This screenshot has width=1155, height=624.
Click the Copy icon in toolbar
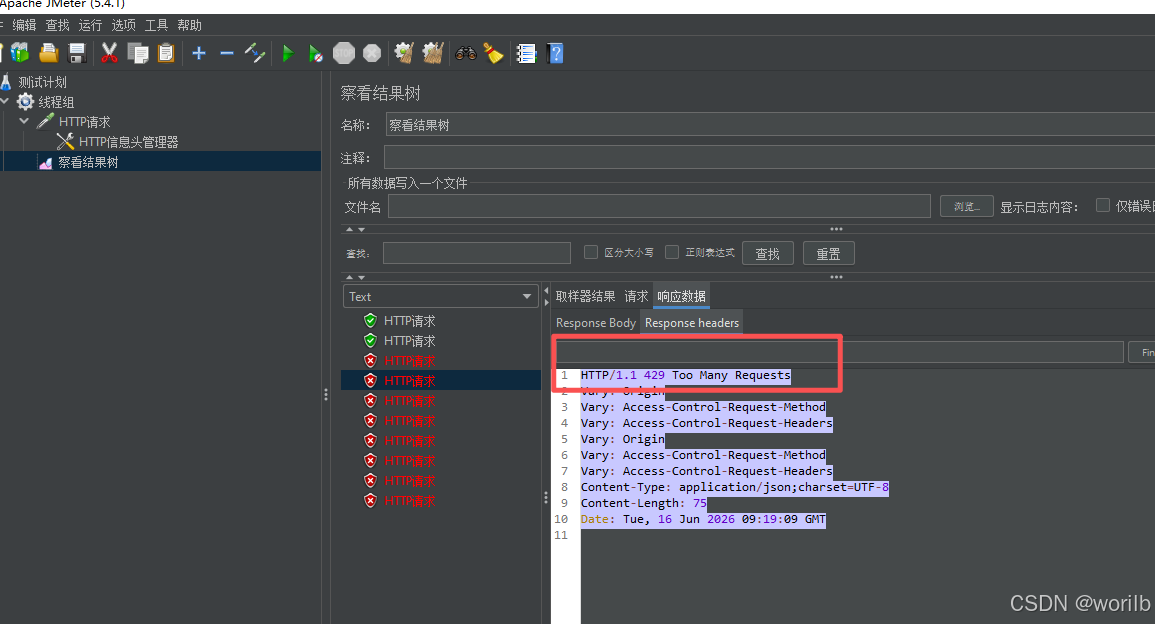138,53
